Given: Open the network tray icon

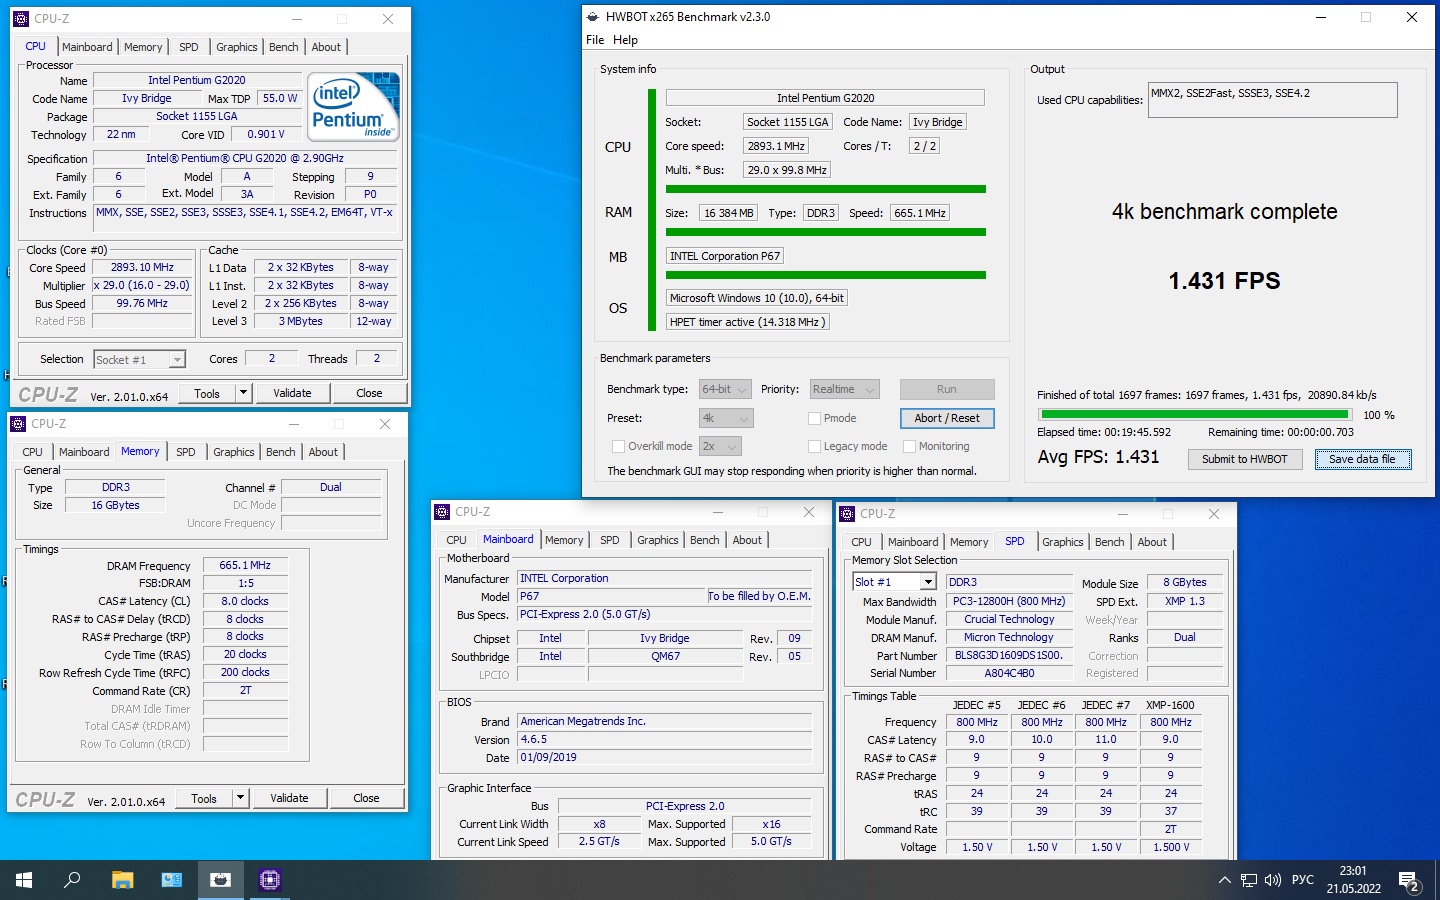Looking at the screenshot, I should click(x=1249, y=881).
